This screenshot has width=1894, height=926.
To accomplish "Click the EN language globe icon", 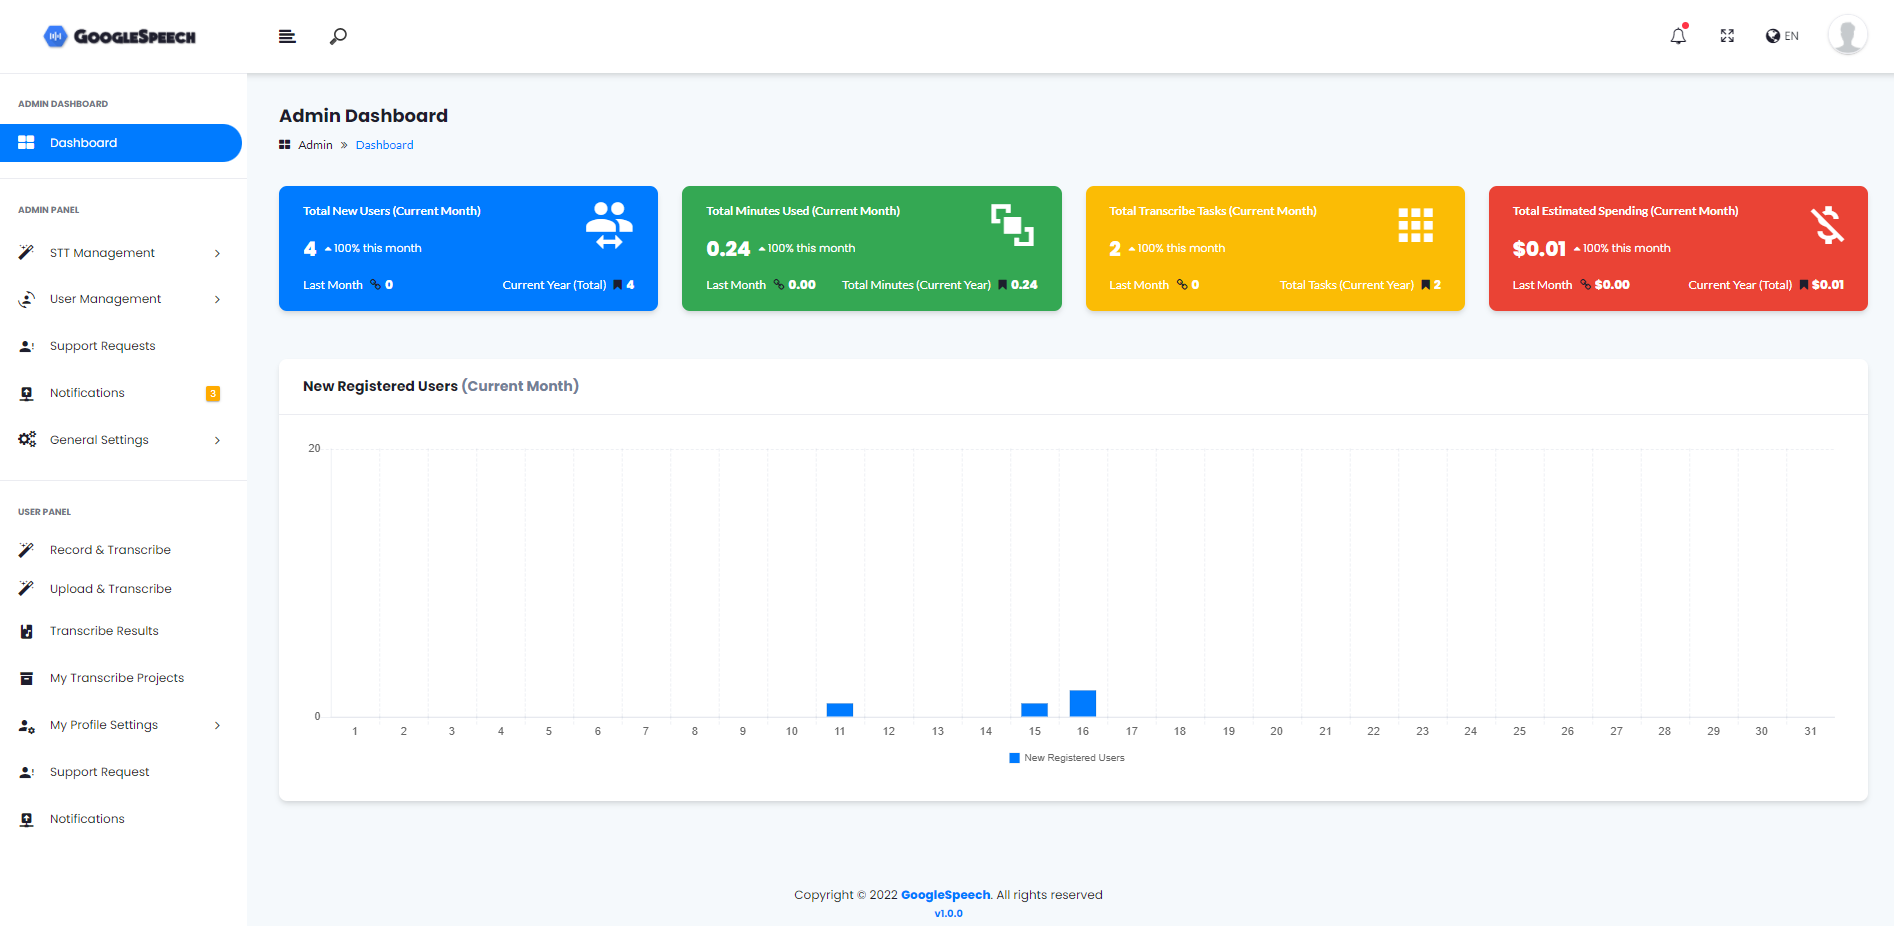I will 1771,36.
